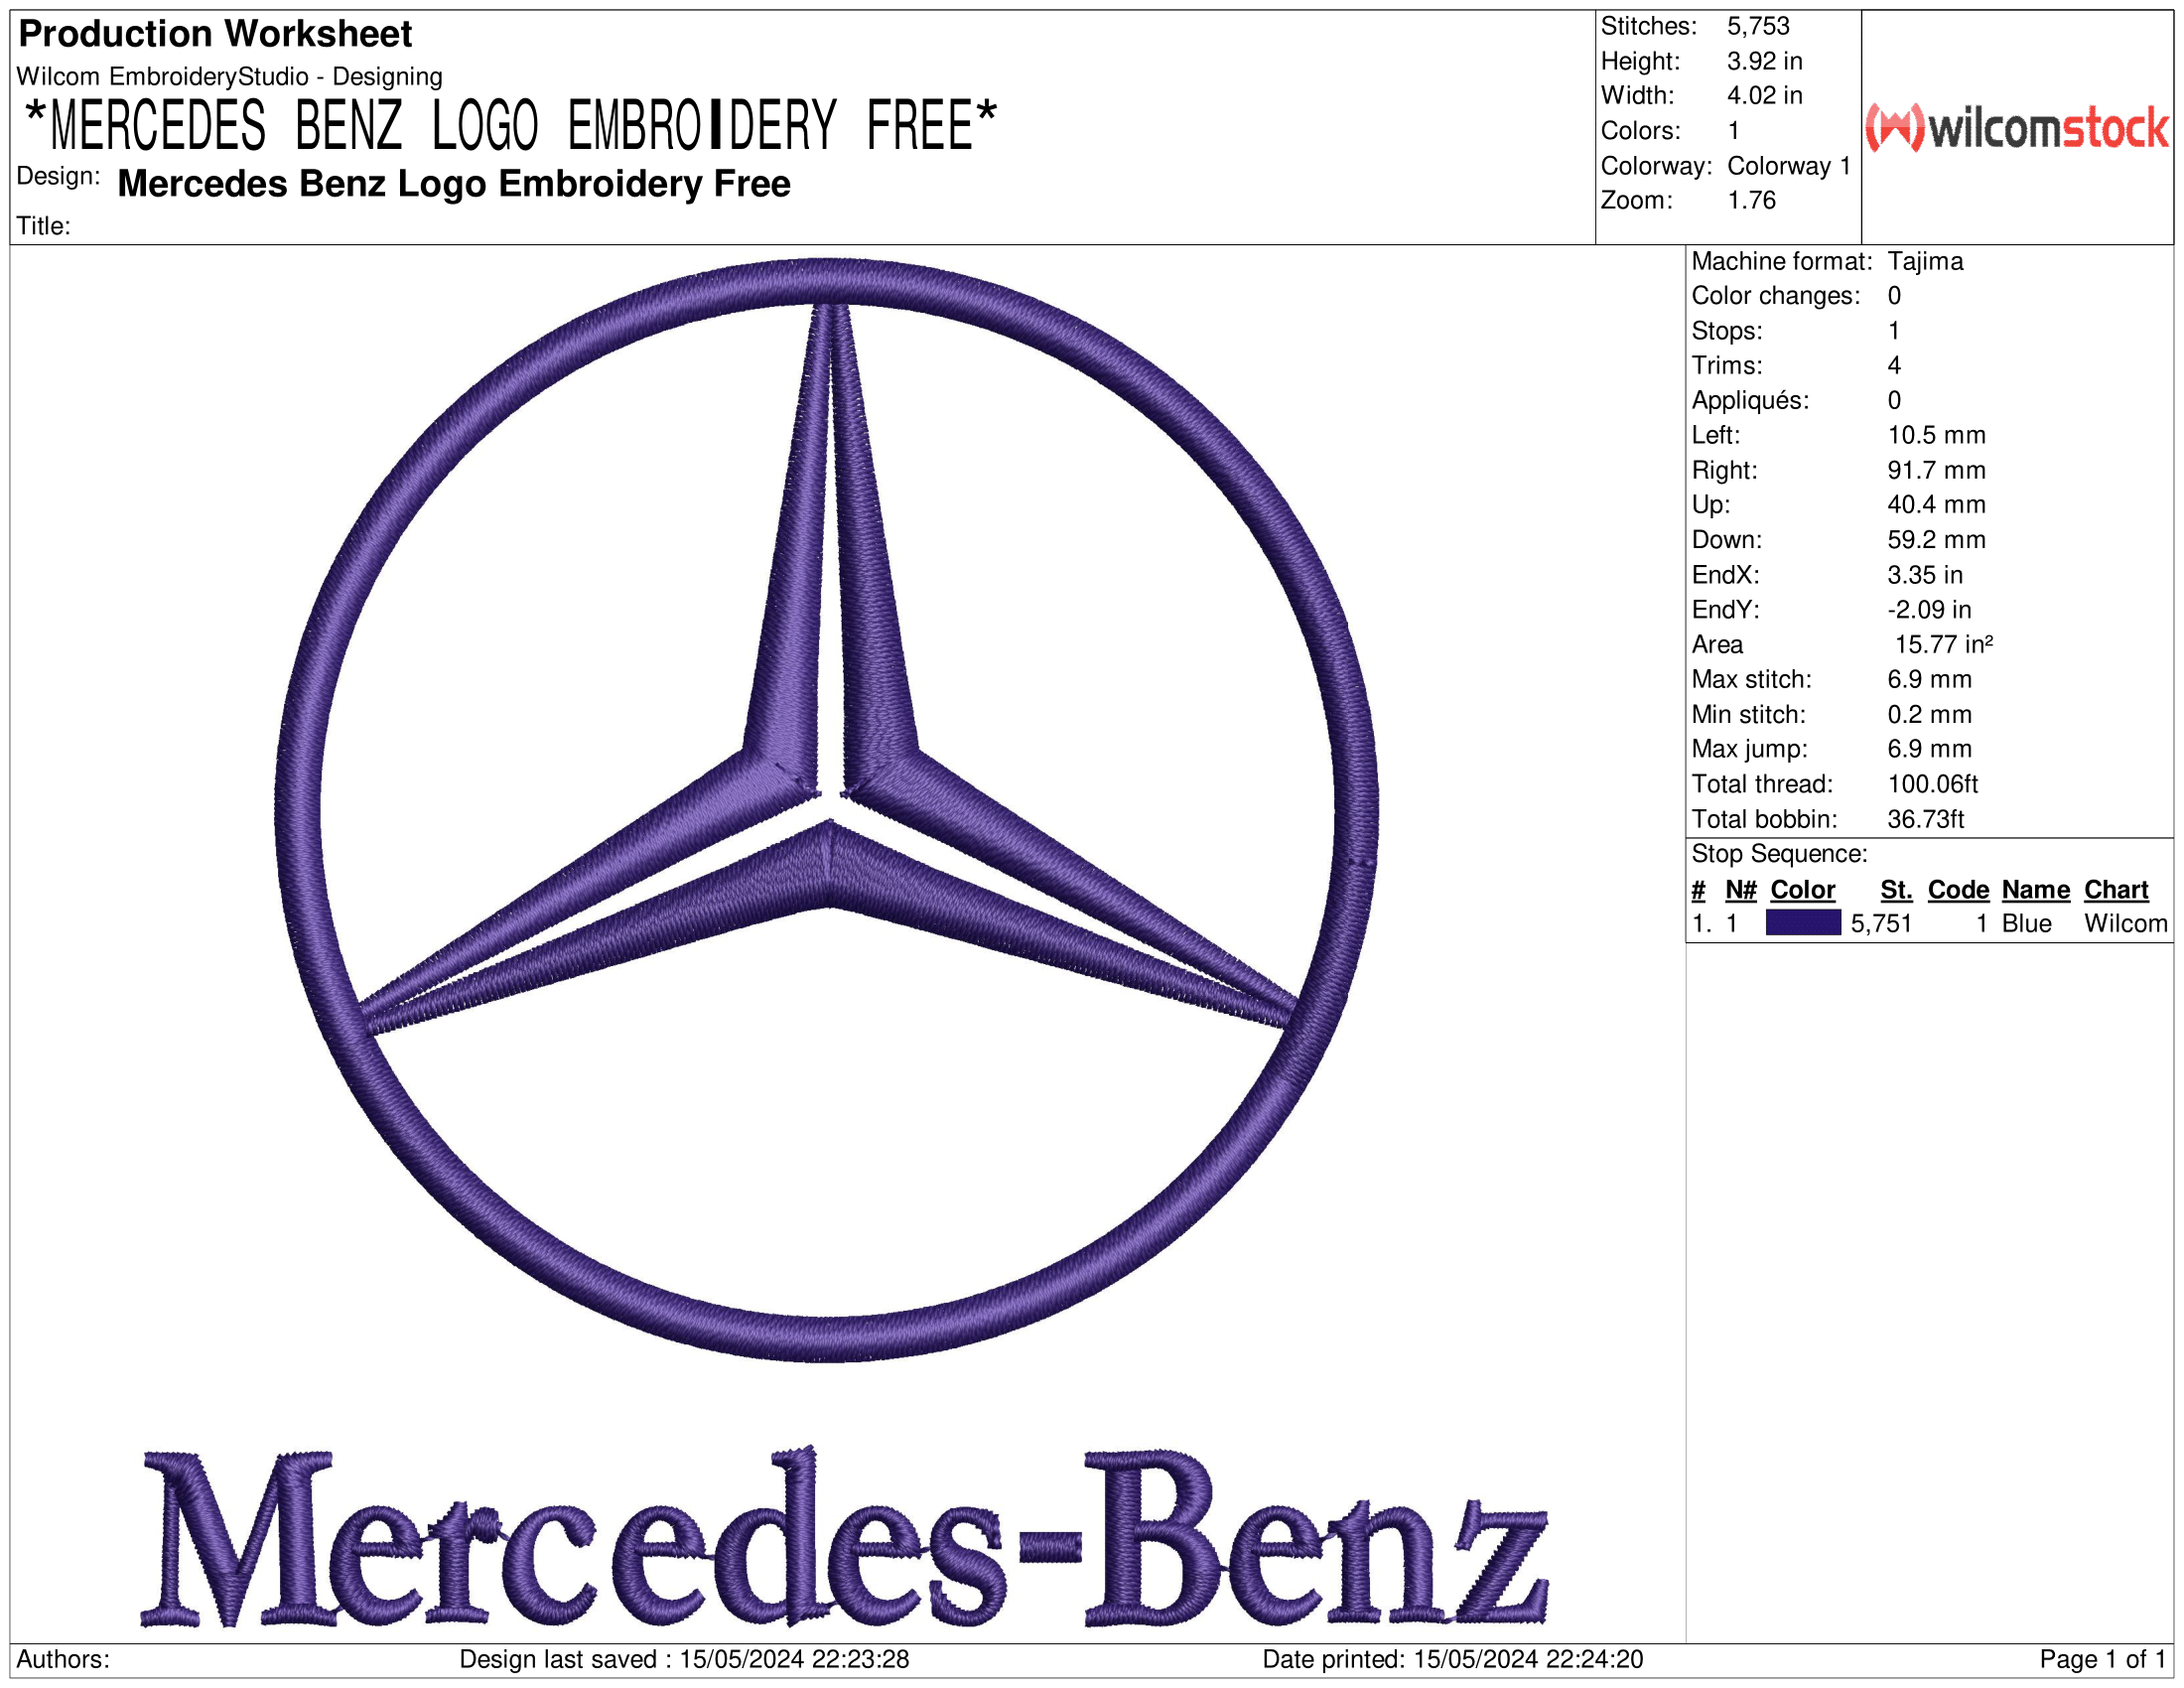Click the N# column header
The image size is (2184, 1688).
1740,890
